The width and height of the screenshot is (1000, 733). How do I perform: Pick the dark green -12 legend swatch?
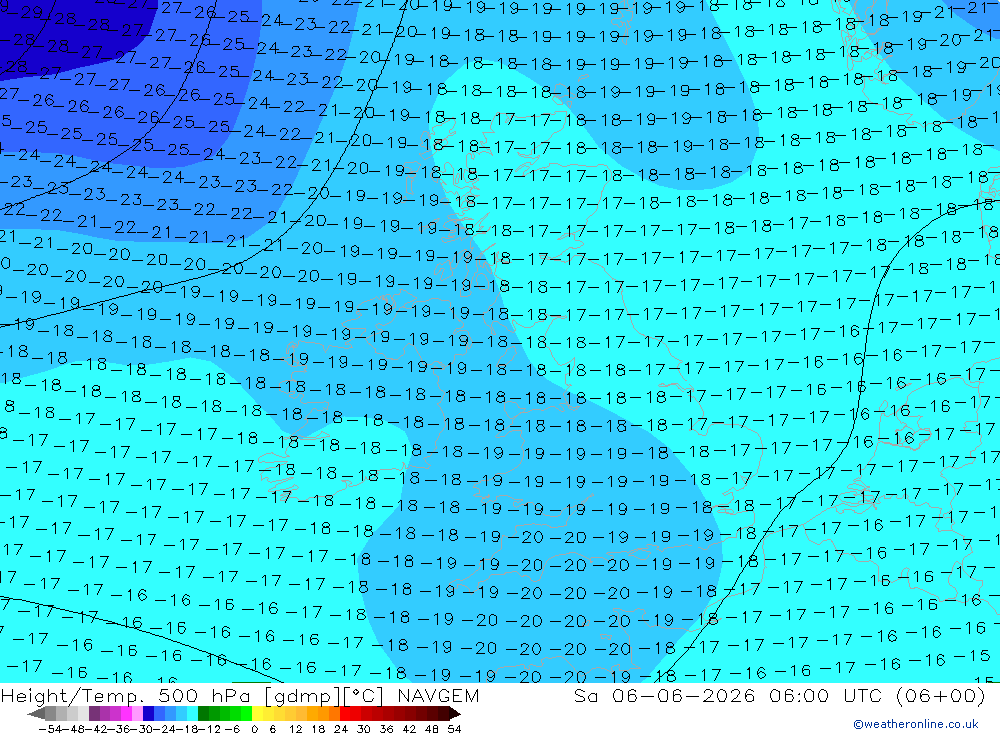203,713
